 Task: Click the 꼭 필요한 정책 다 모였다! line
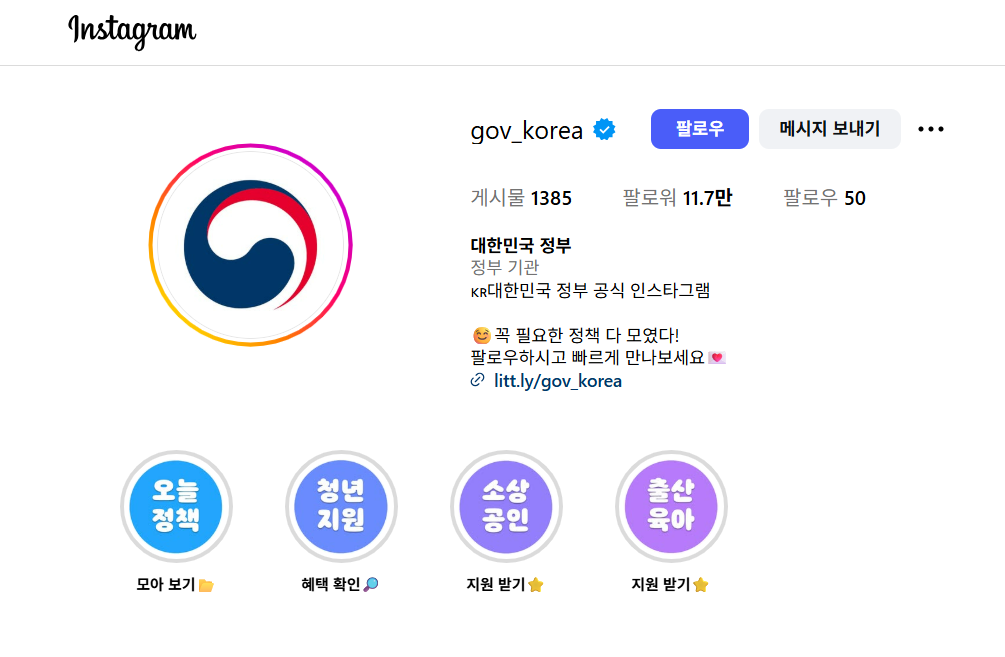tap(575, 335)
